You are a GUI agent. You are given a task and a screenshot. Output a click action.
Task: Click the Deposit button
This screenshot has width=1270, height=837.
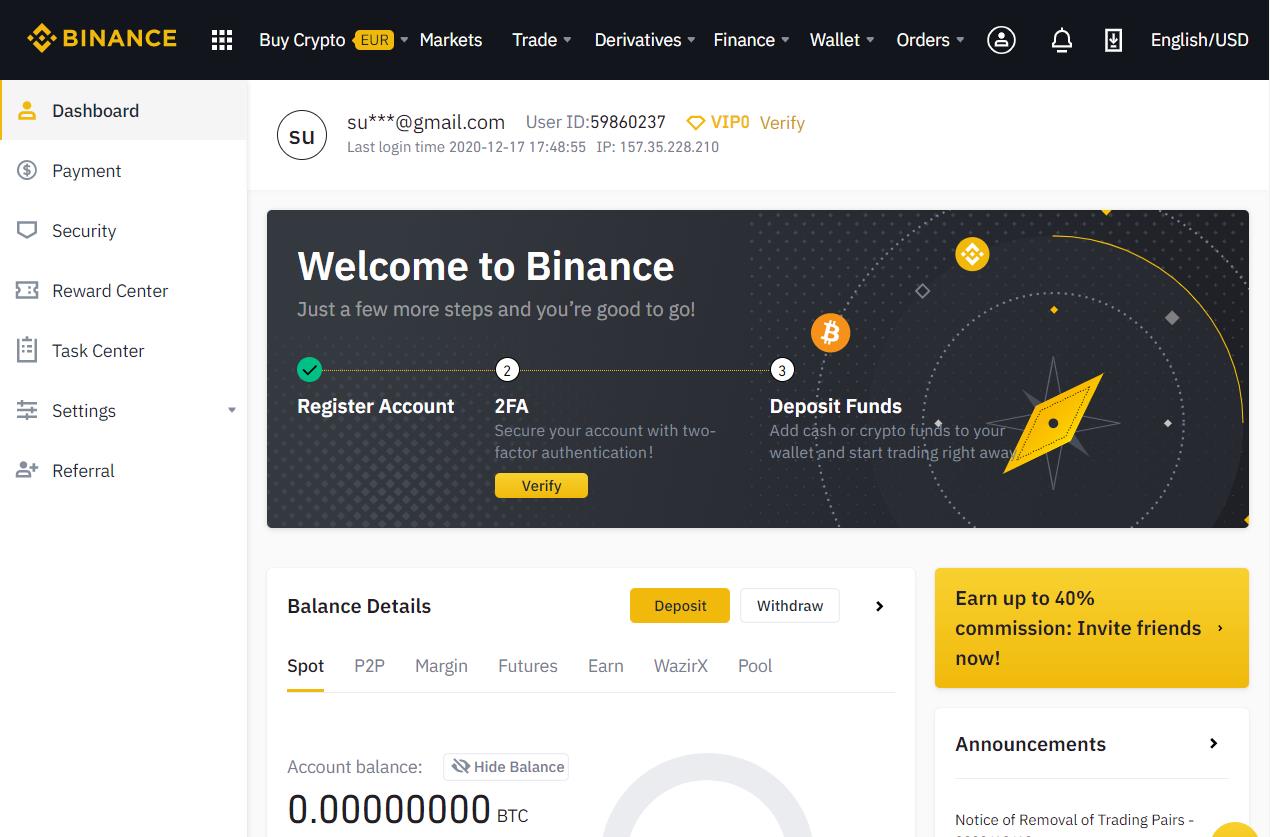pyautogui.click(x=680, y=606)
